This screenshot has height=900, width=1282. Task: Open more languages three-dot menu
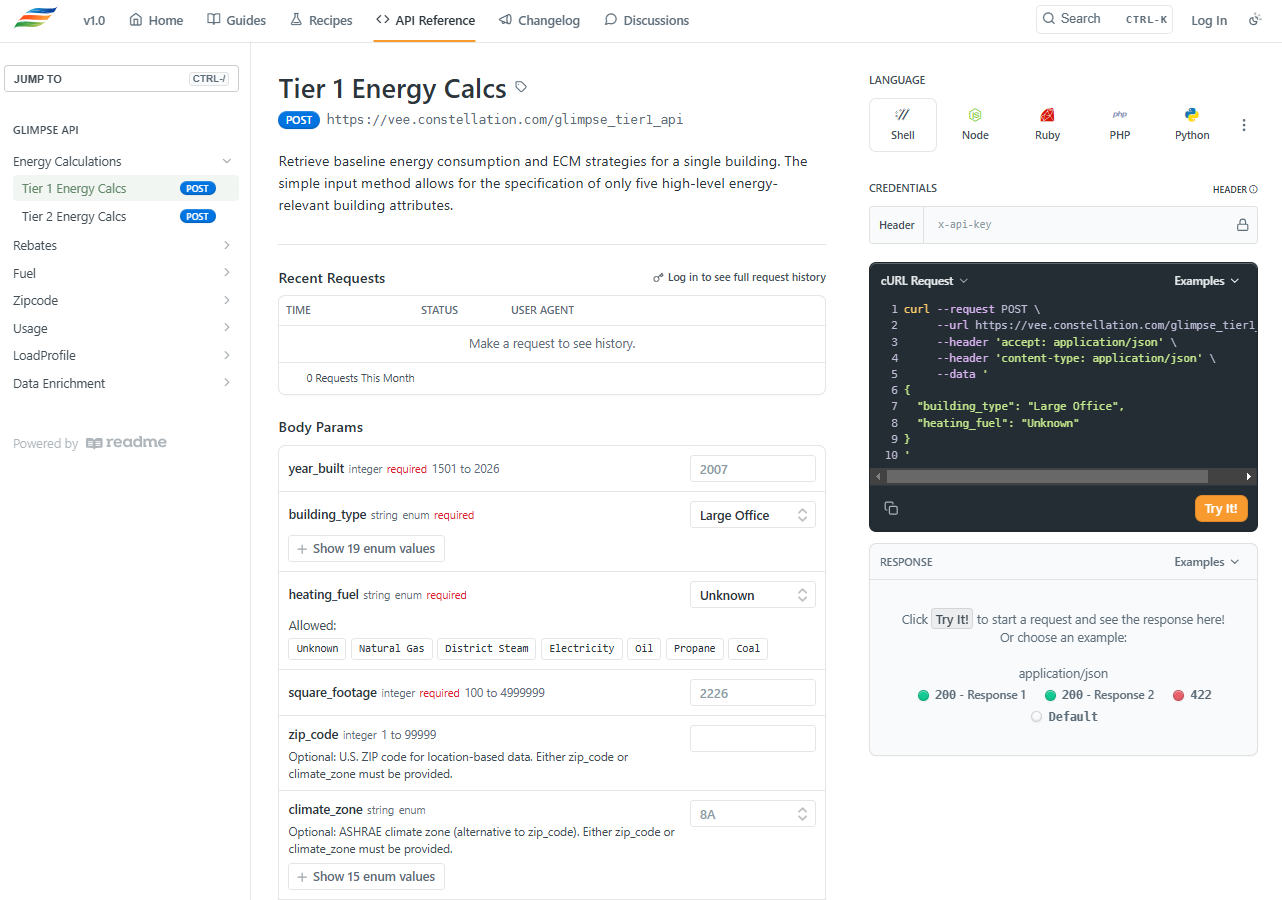(1244, 125)
